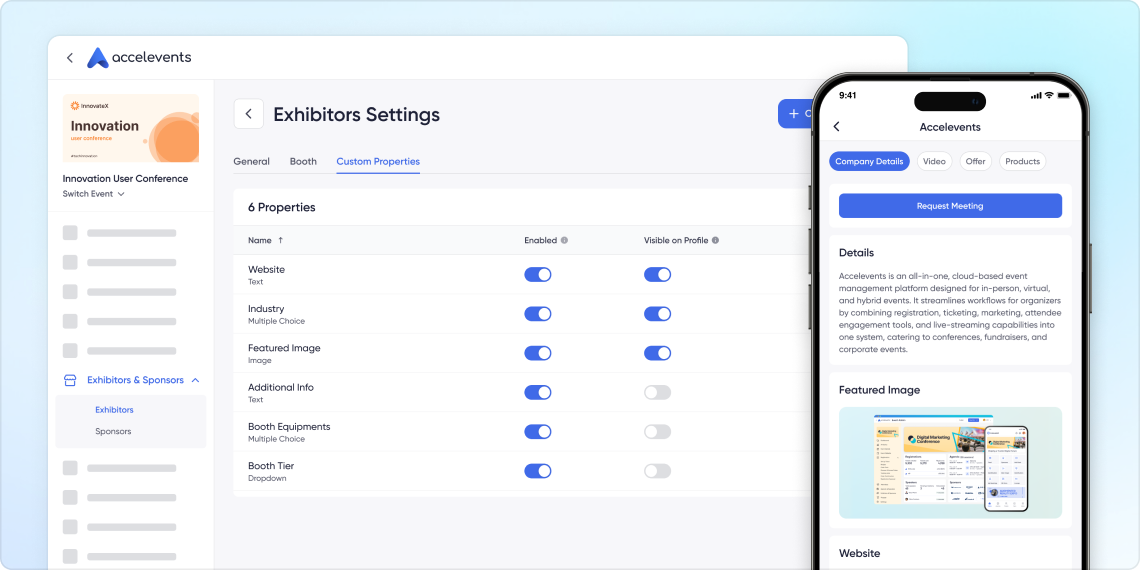Click the Industry property row name
The width and height of the screenshot is (1140, 570).
(266, 308)
